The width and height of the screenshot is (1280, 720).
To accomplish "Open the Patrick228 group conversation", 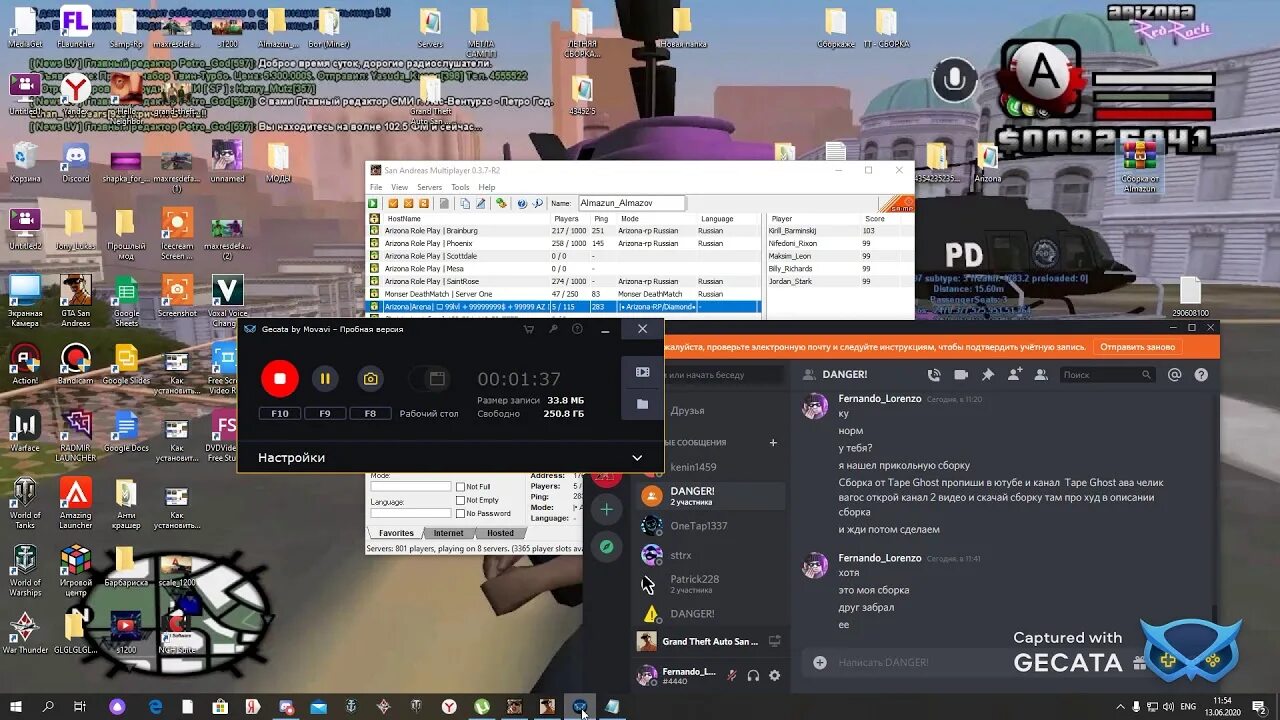I will point(711,584).
